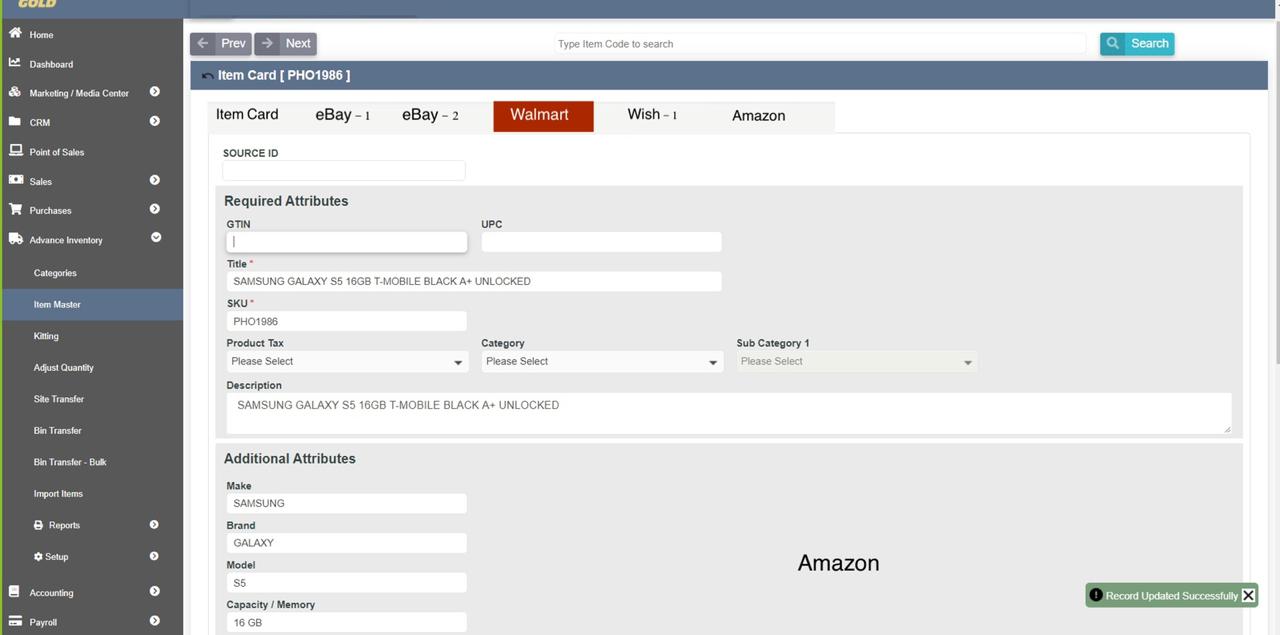Click the Marketing / Media Center icon
Image resolution: width=1280 pixels, height=635 pixels.
[15, 92]
